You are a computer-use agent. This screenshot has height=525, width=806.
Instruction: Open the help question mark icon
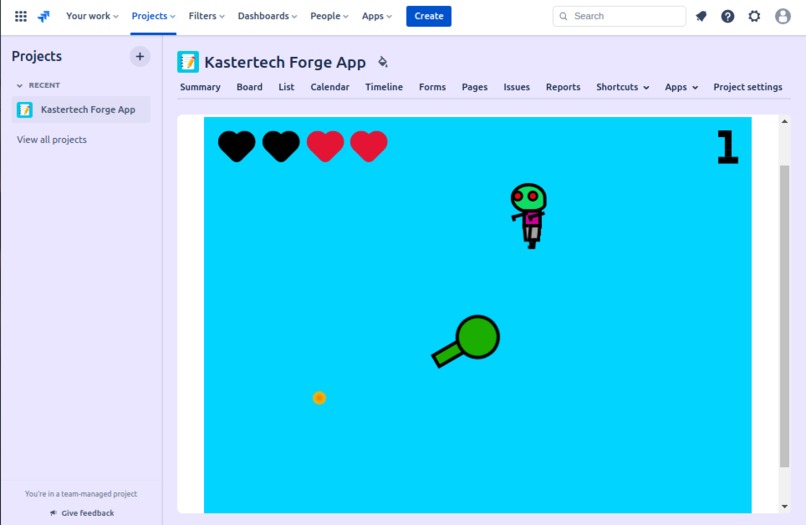tap(727, 16)
